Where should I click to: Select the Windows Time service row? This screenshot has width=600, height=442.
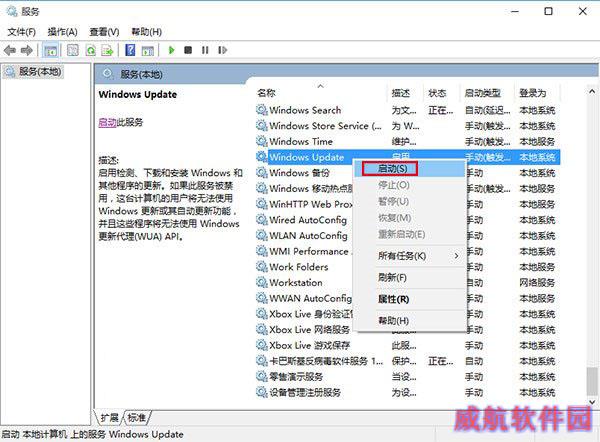coord(408,142)
